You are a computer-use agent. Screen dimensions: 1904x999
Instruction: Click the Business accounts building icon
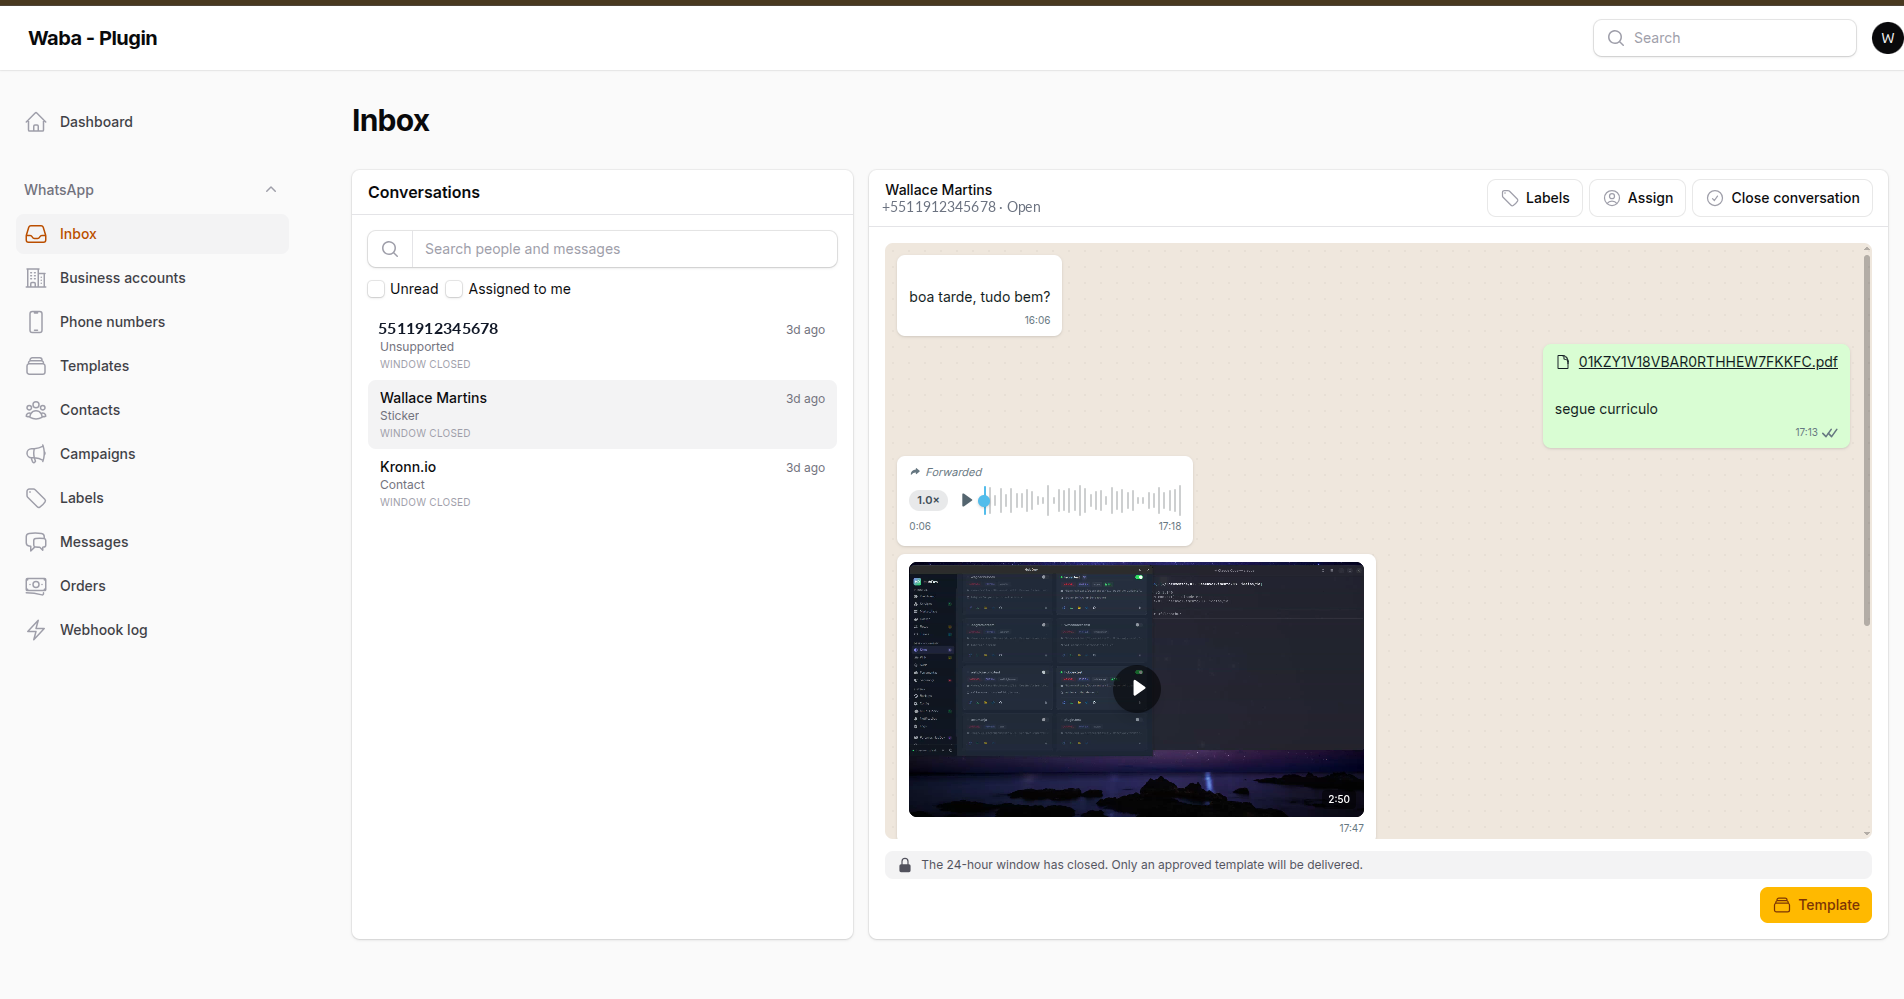36,278
